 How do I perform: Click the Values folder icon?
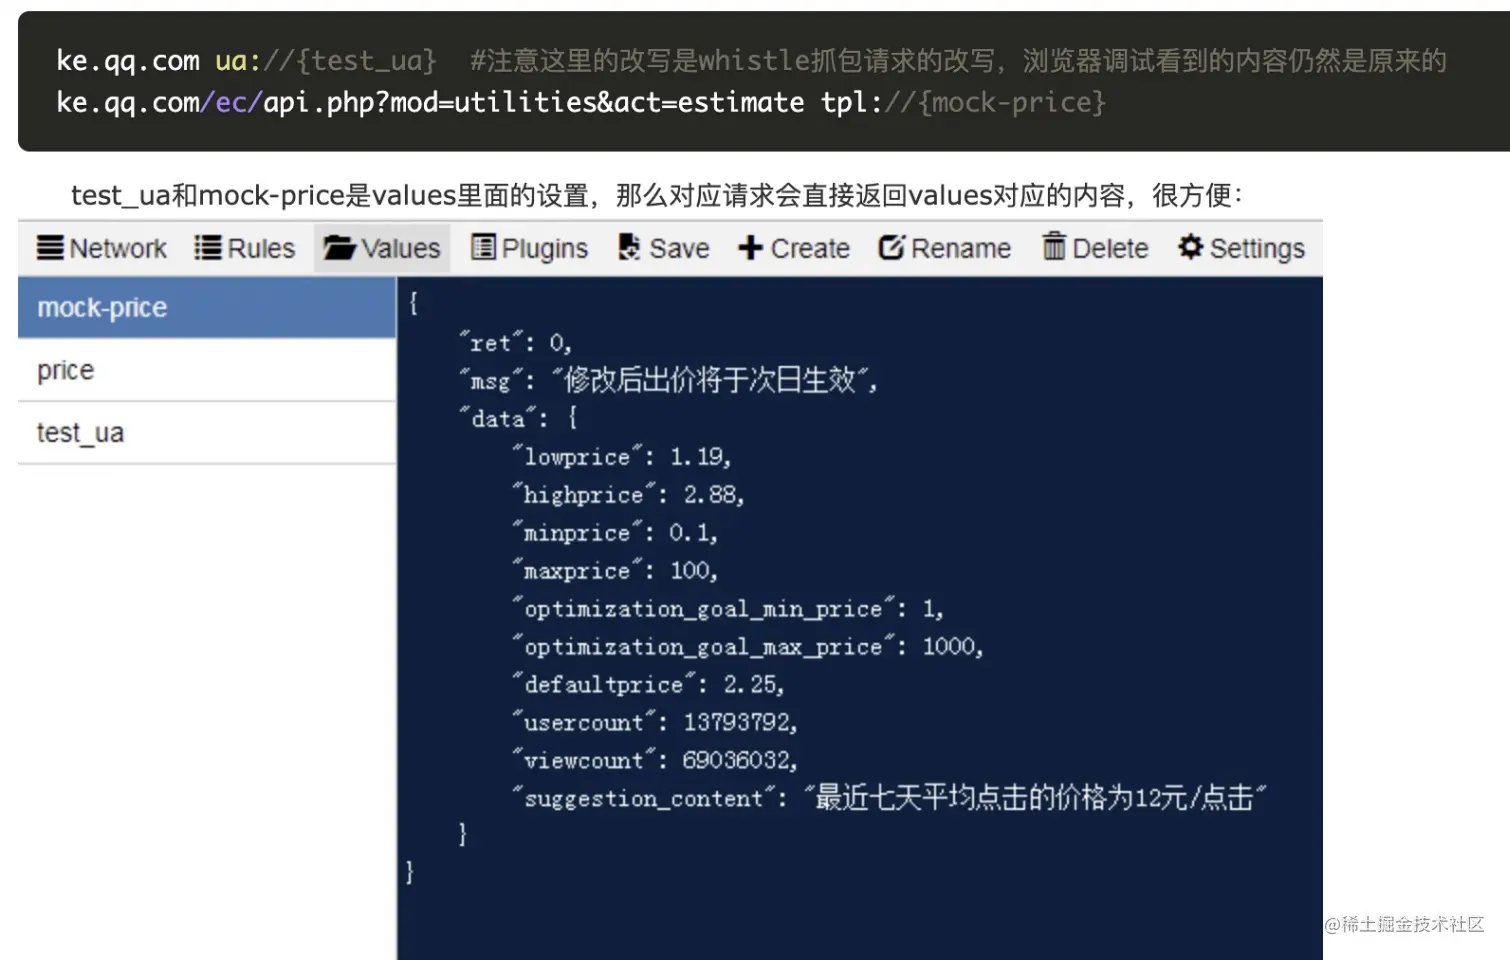coord(340,247)
